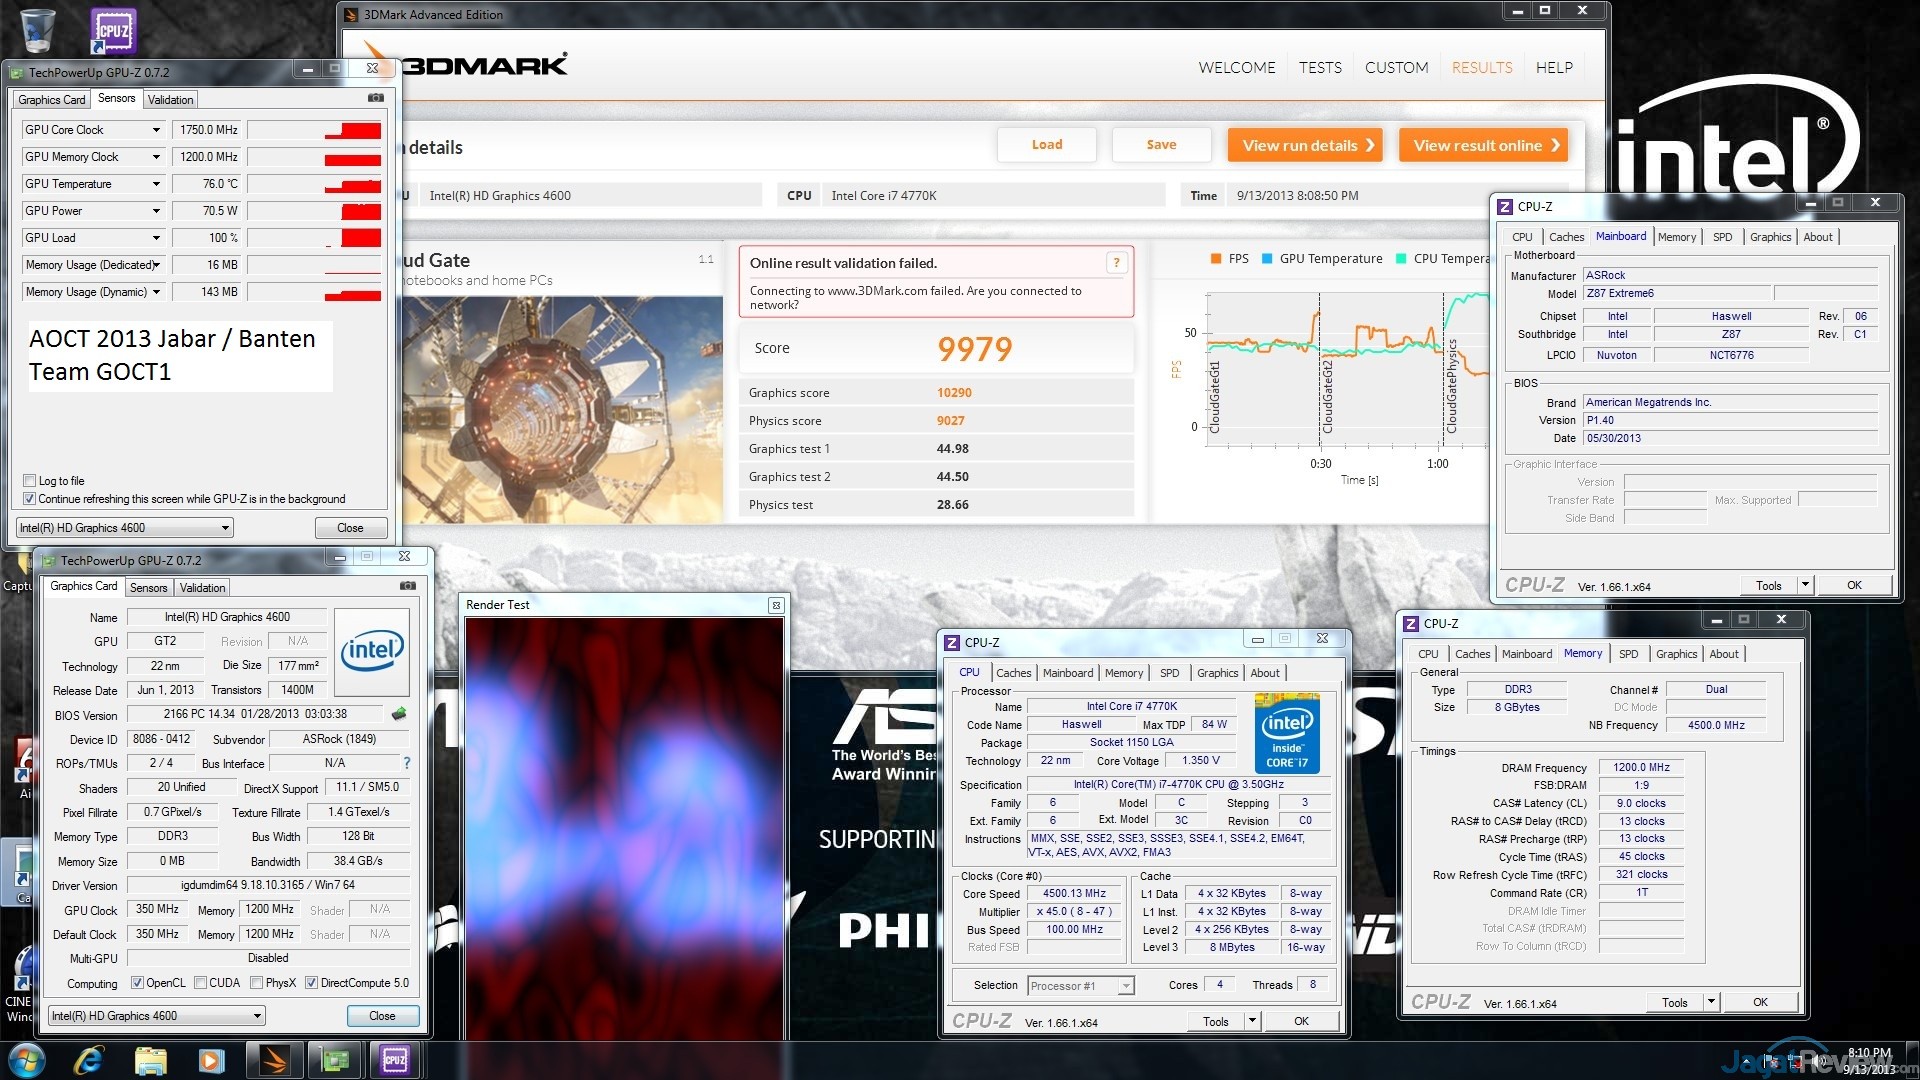Open the TESTS menu in 3DMark
This screenshot has width=1920, height=1080.
(x=1320, y=68)
